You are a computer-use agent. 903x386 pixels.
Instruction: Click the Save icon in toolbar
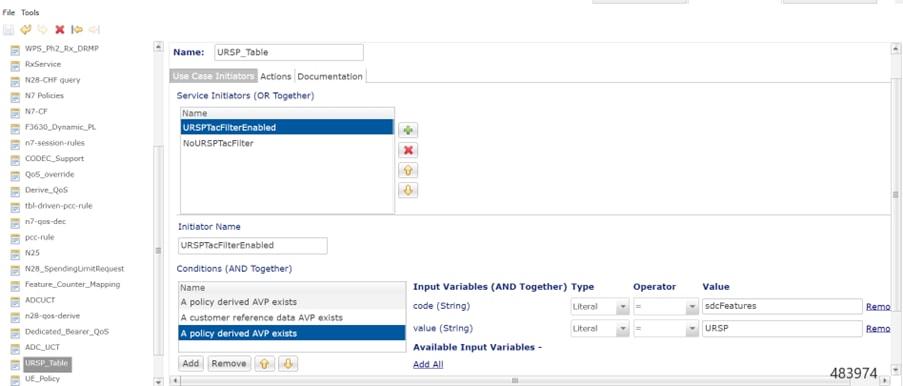[9, 29]
